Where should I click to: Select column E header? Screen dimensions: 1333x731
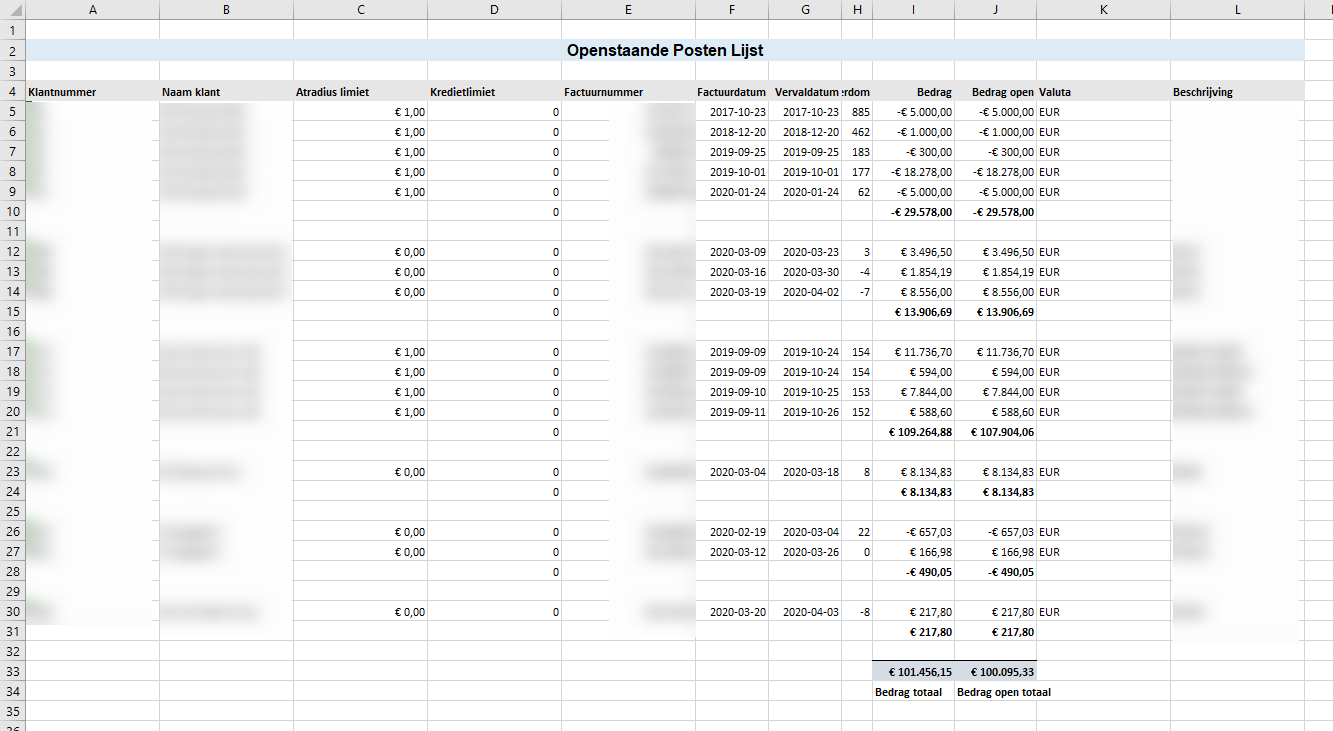628,10
